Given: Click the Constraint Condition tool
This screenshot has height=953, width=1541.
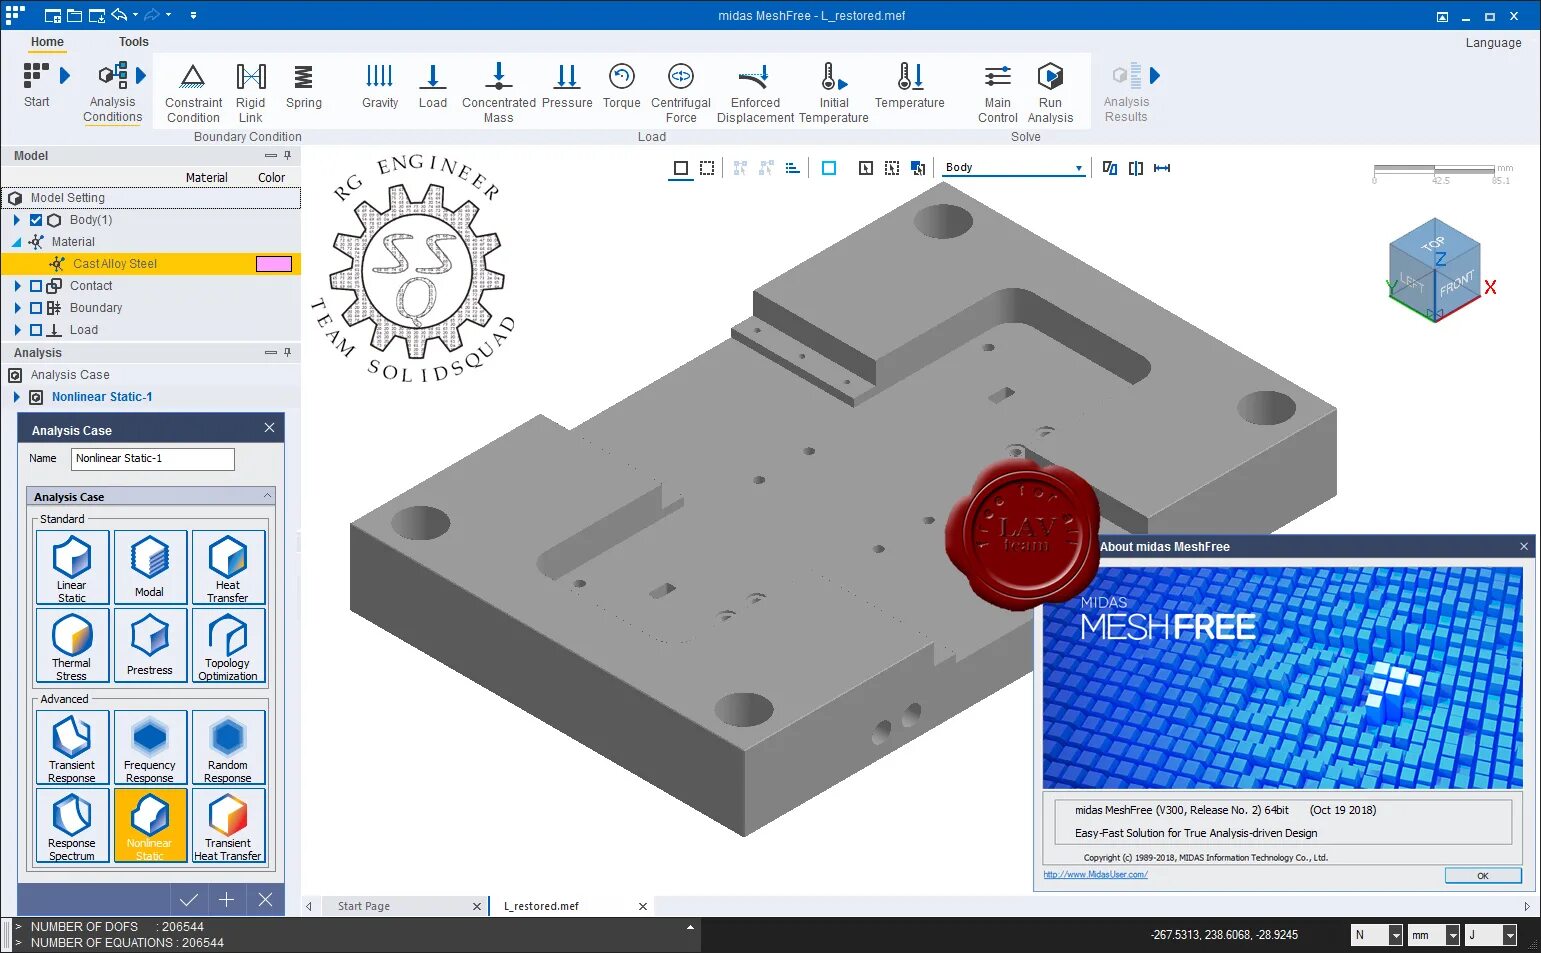Looking at the screenshot, I should pos(193,93).
